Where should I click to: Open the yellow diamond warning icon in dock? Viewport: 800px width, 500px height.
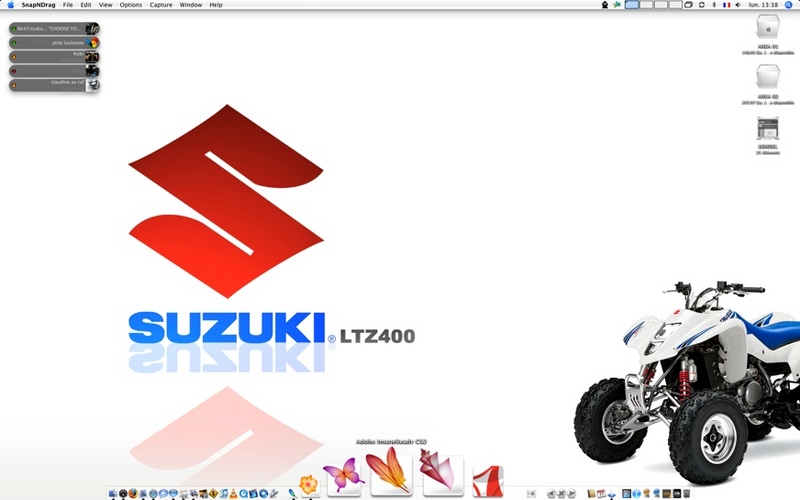[x=213, y=493]
